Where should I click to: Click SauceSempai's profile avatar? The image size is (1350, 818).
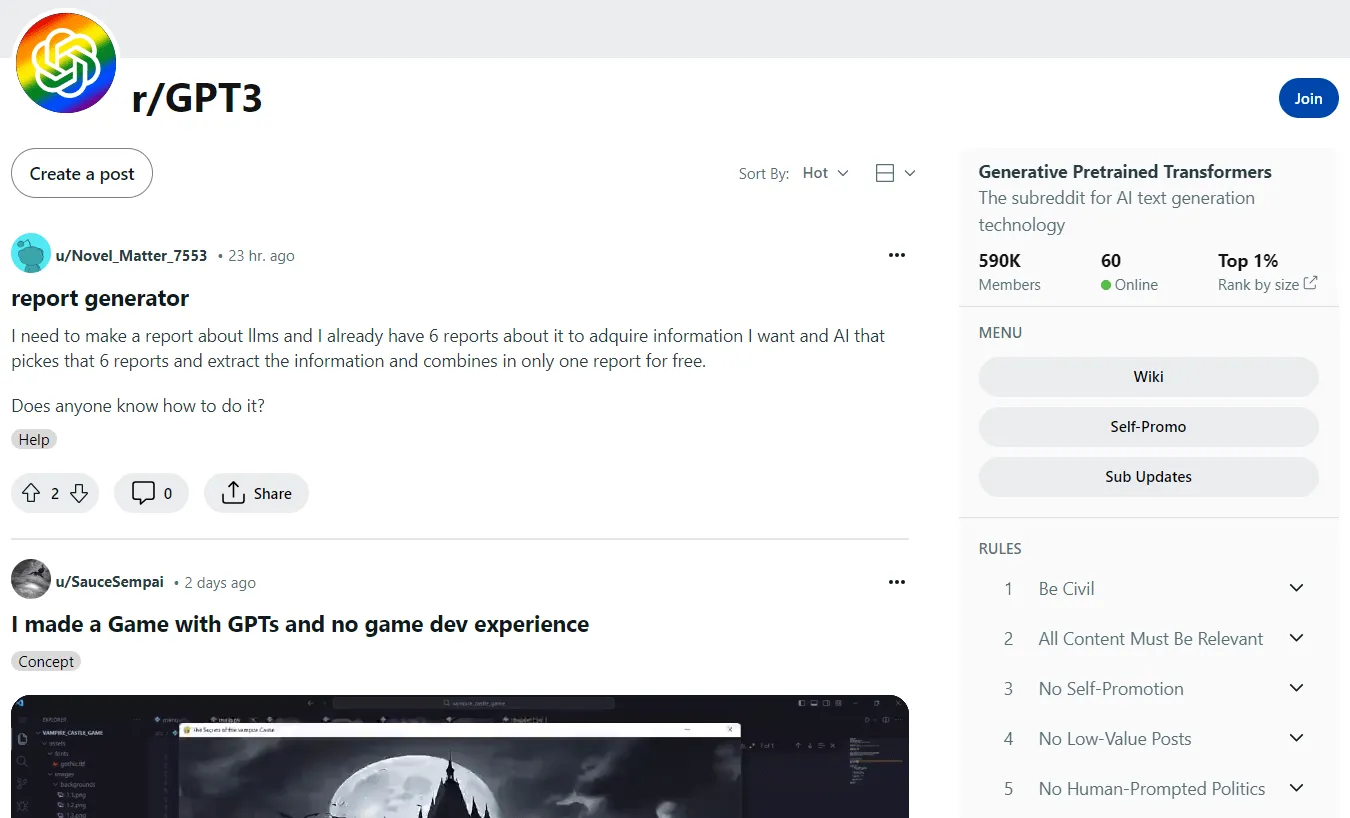click(31, 580)
